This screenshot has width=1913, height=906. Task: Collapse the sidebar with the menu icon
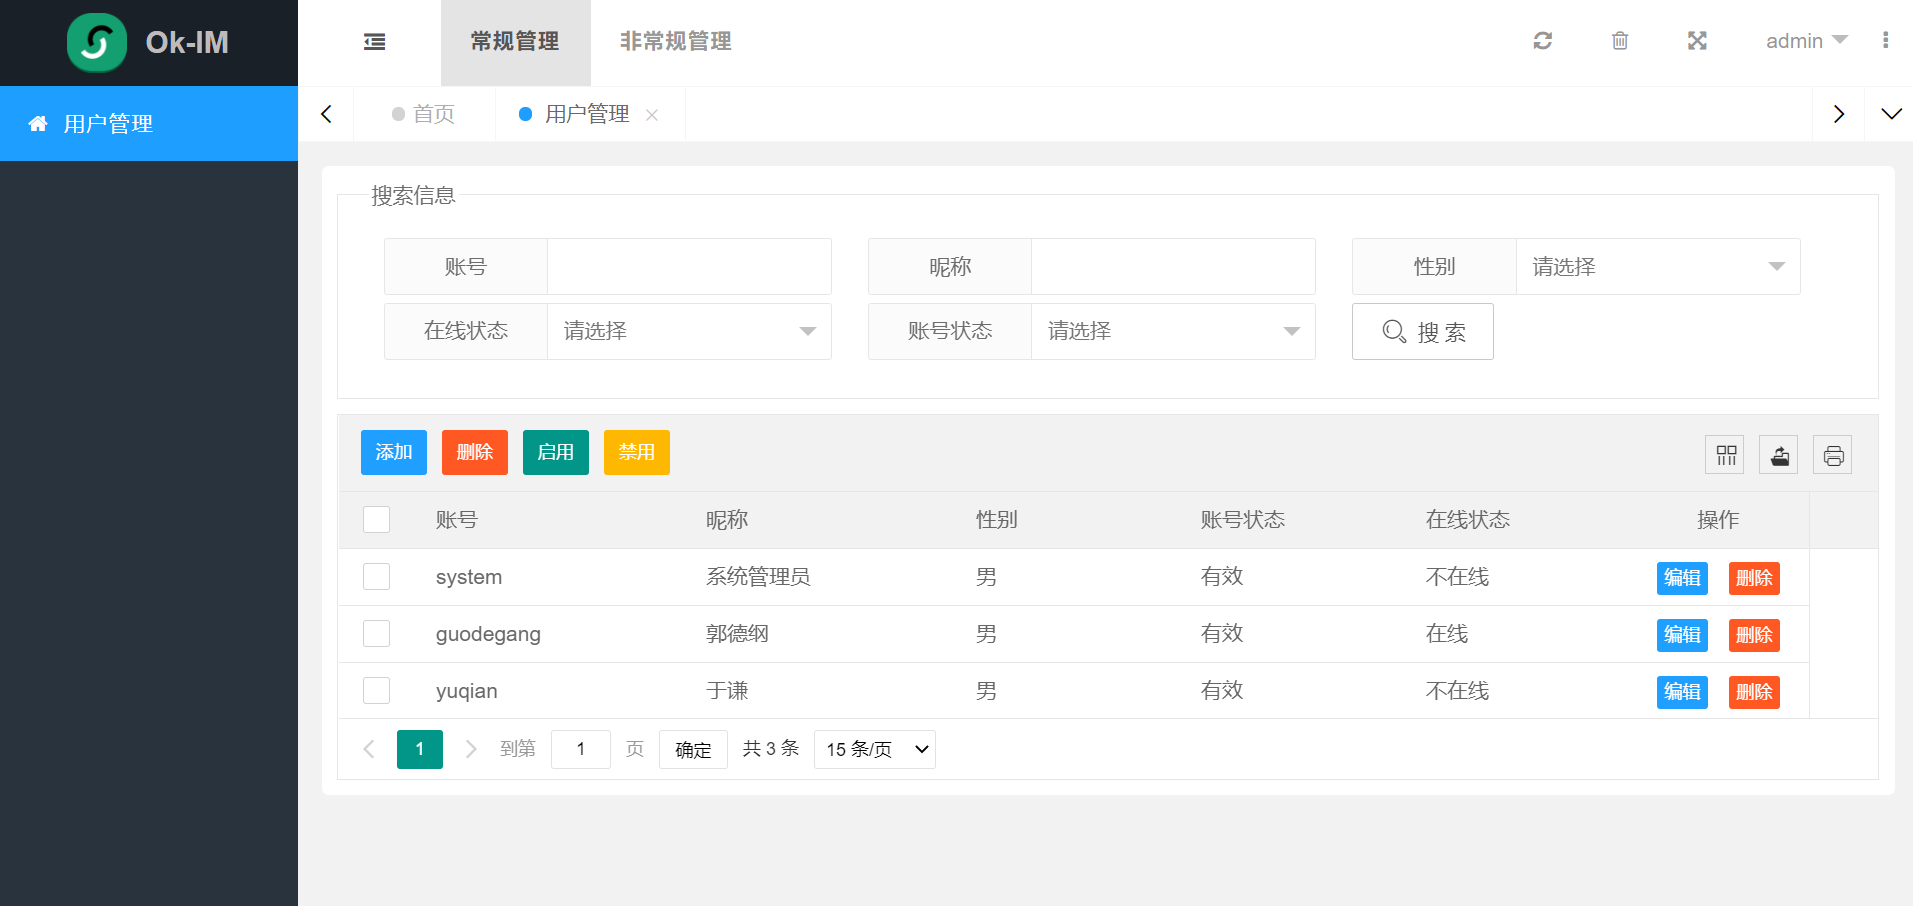374,42
